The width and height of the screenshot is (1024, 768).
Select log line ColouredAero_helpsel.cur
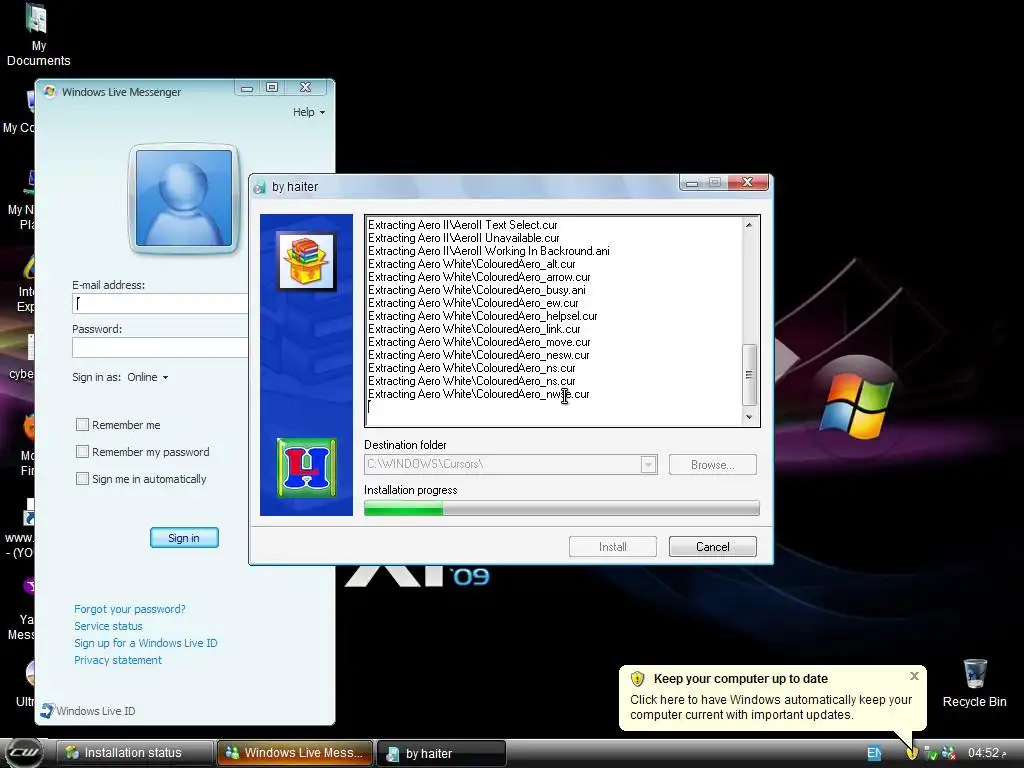tap(483, 316)
